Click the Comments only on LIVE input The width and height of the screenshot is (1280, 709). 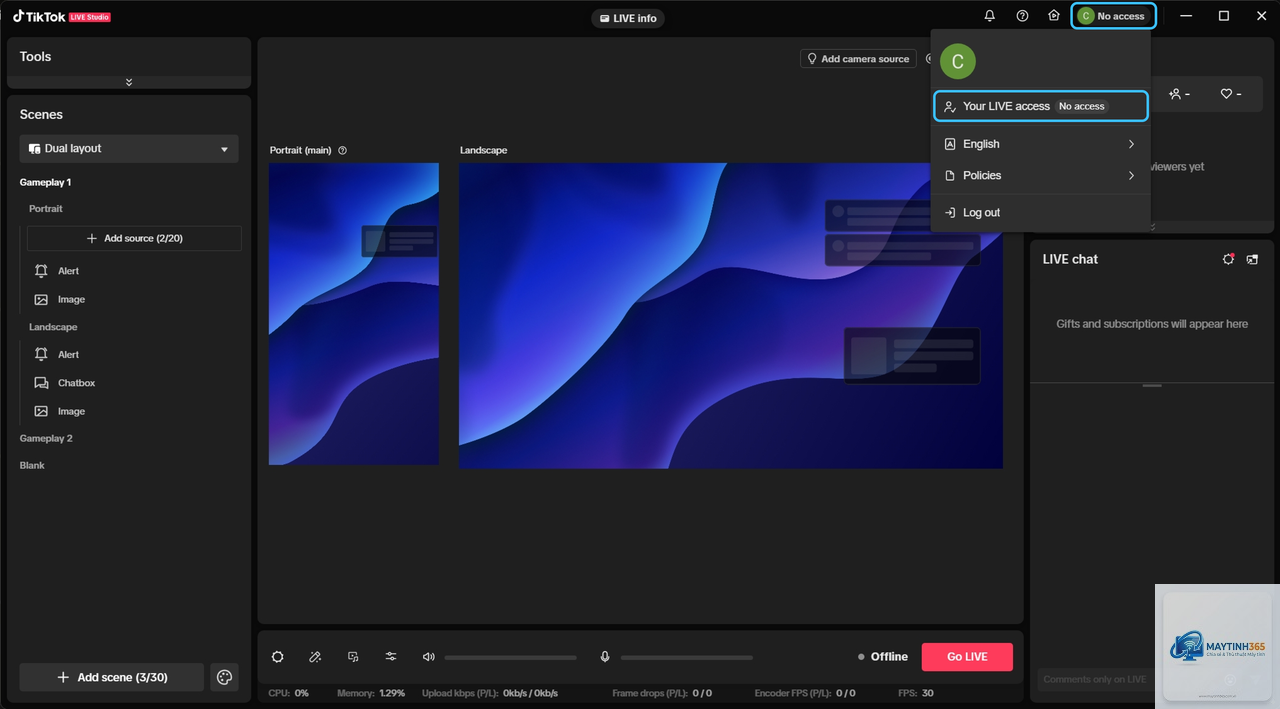point(1096,679)
